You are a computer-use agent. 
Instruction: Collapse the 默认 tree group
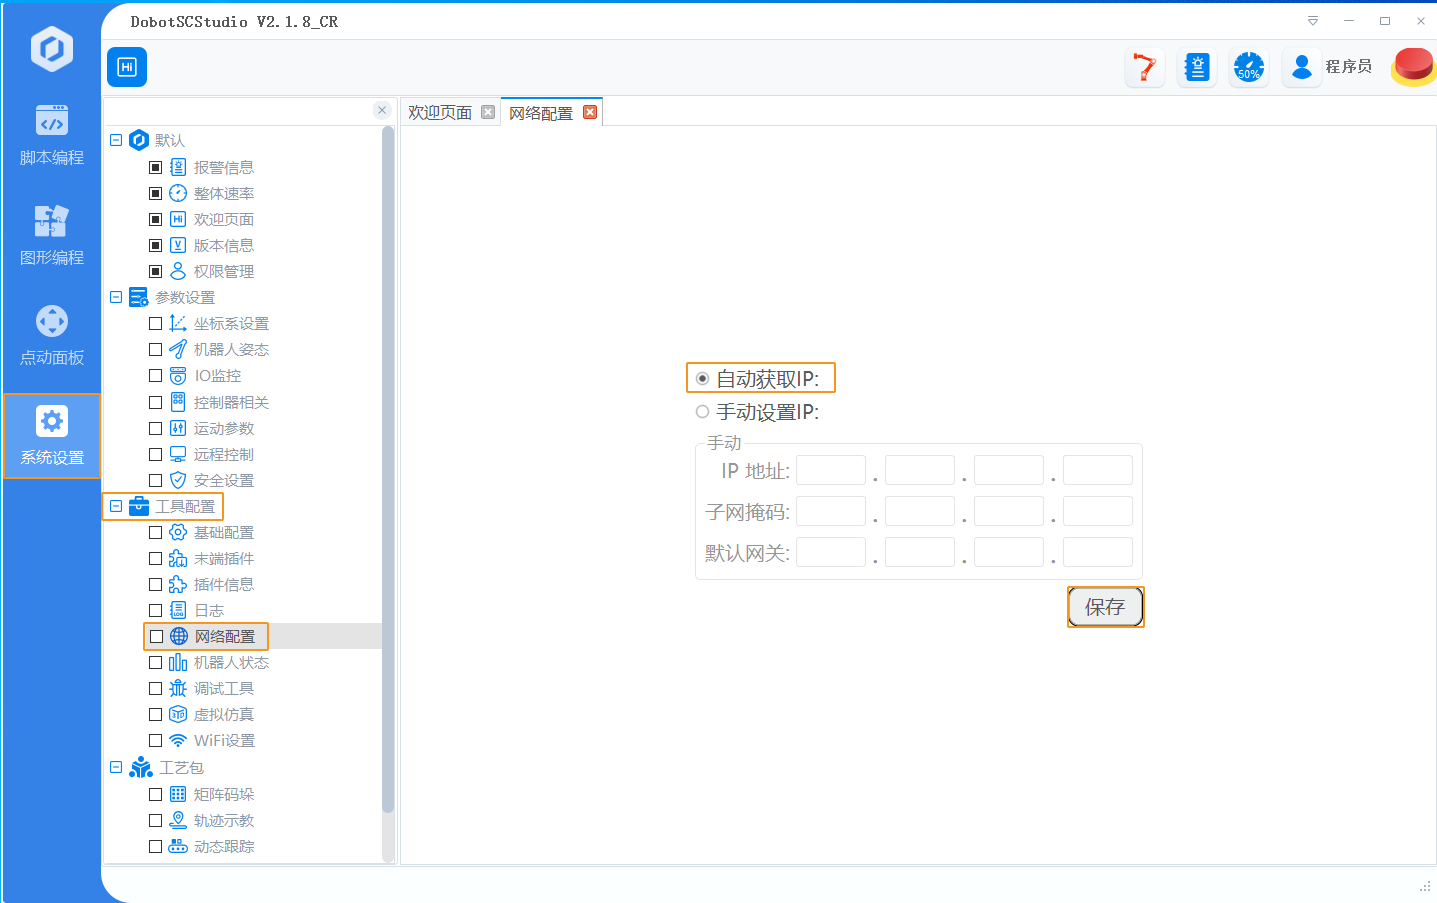[116, 140]
